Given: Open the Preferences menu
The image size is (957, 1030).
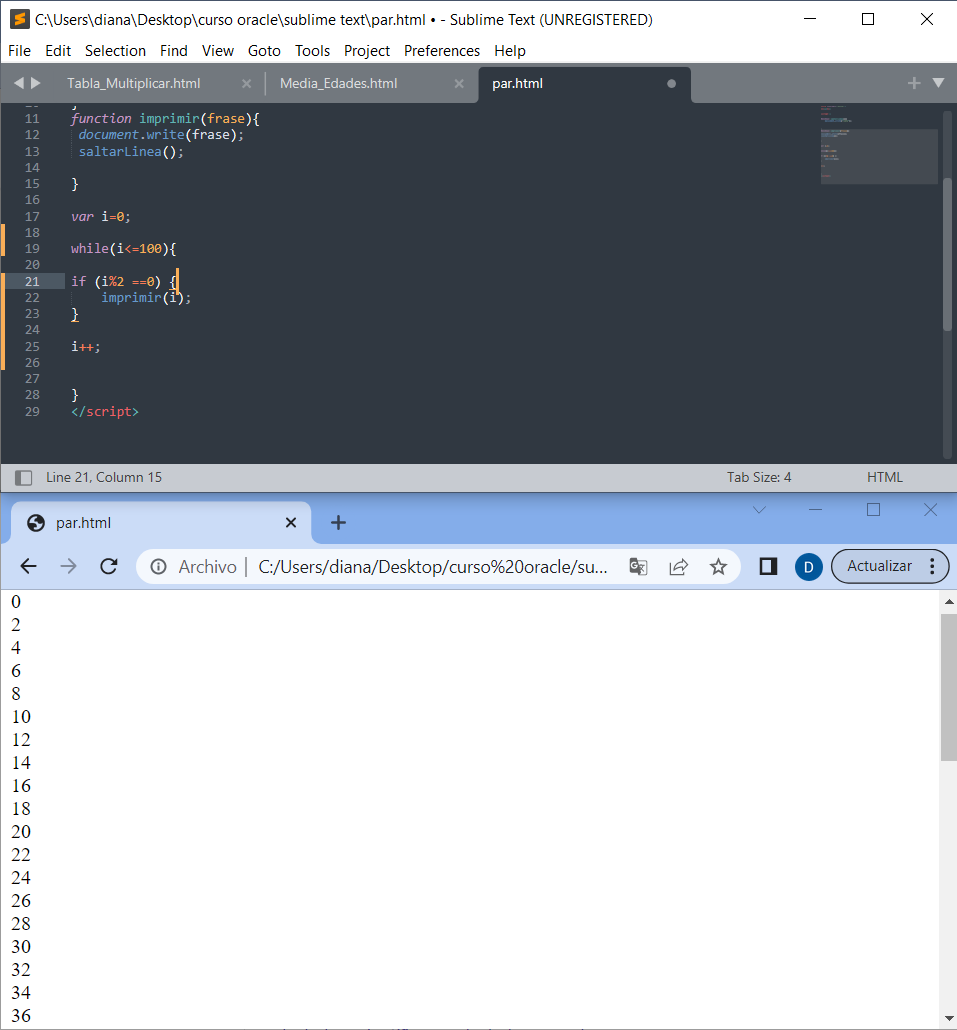Looking at the screenshot, I should (441, 51).
